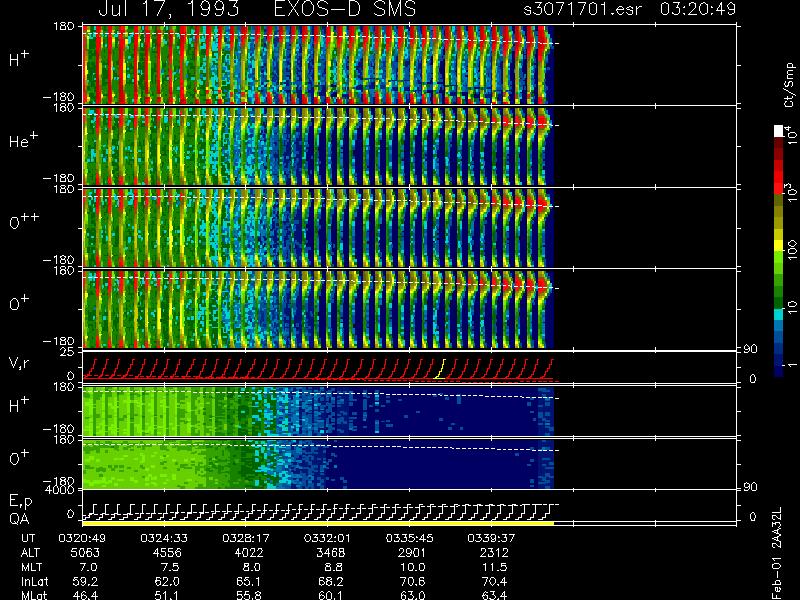Click the '100' color bar tick label
Viewport: 800px width, 600px height.
(x=791, y=251)
